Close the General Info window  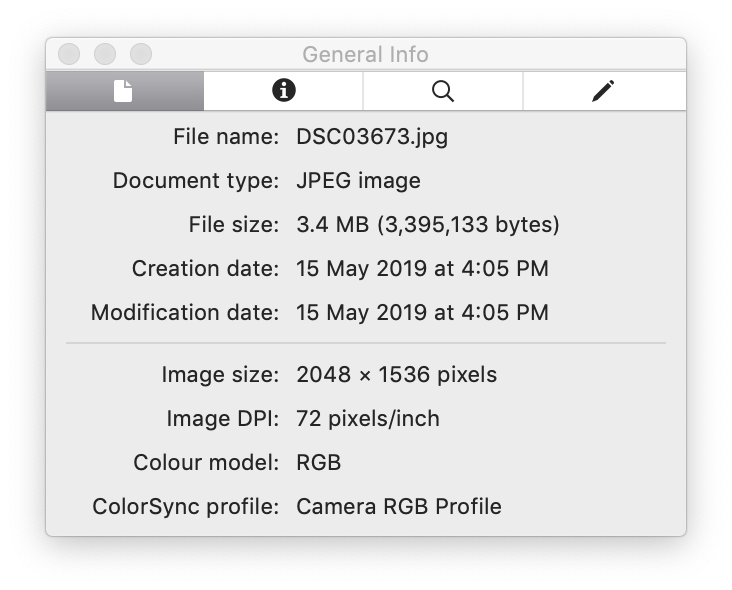pyautogui.click(x=69, y=54)
